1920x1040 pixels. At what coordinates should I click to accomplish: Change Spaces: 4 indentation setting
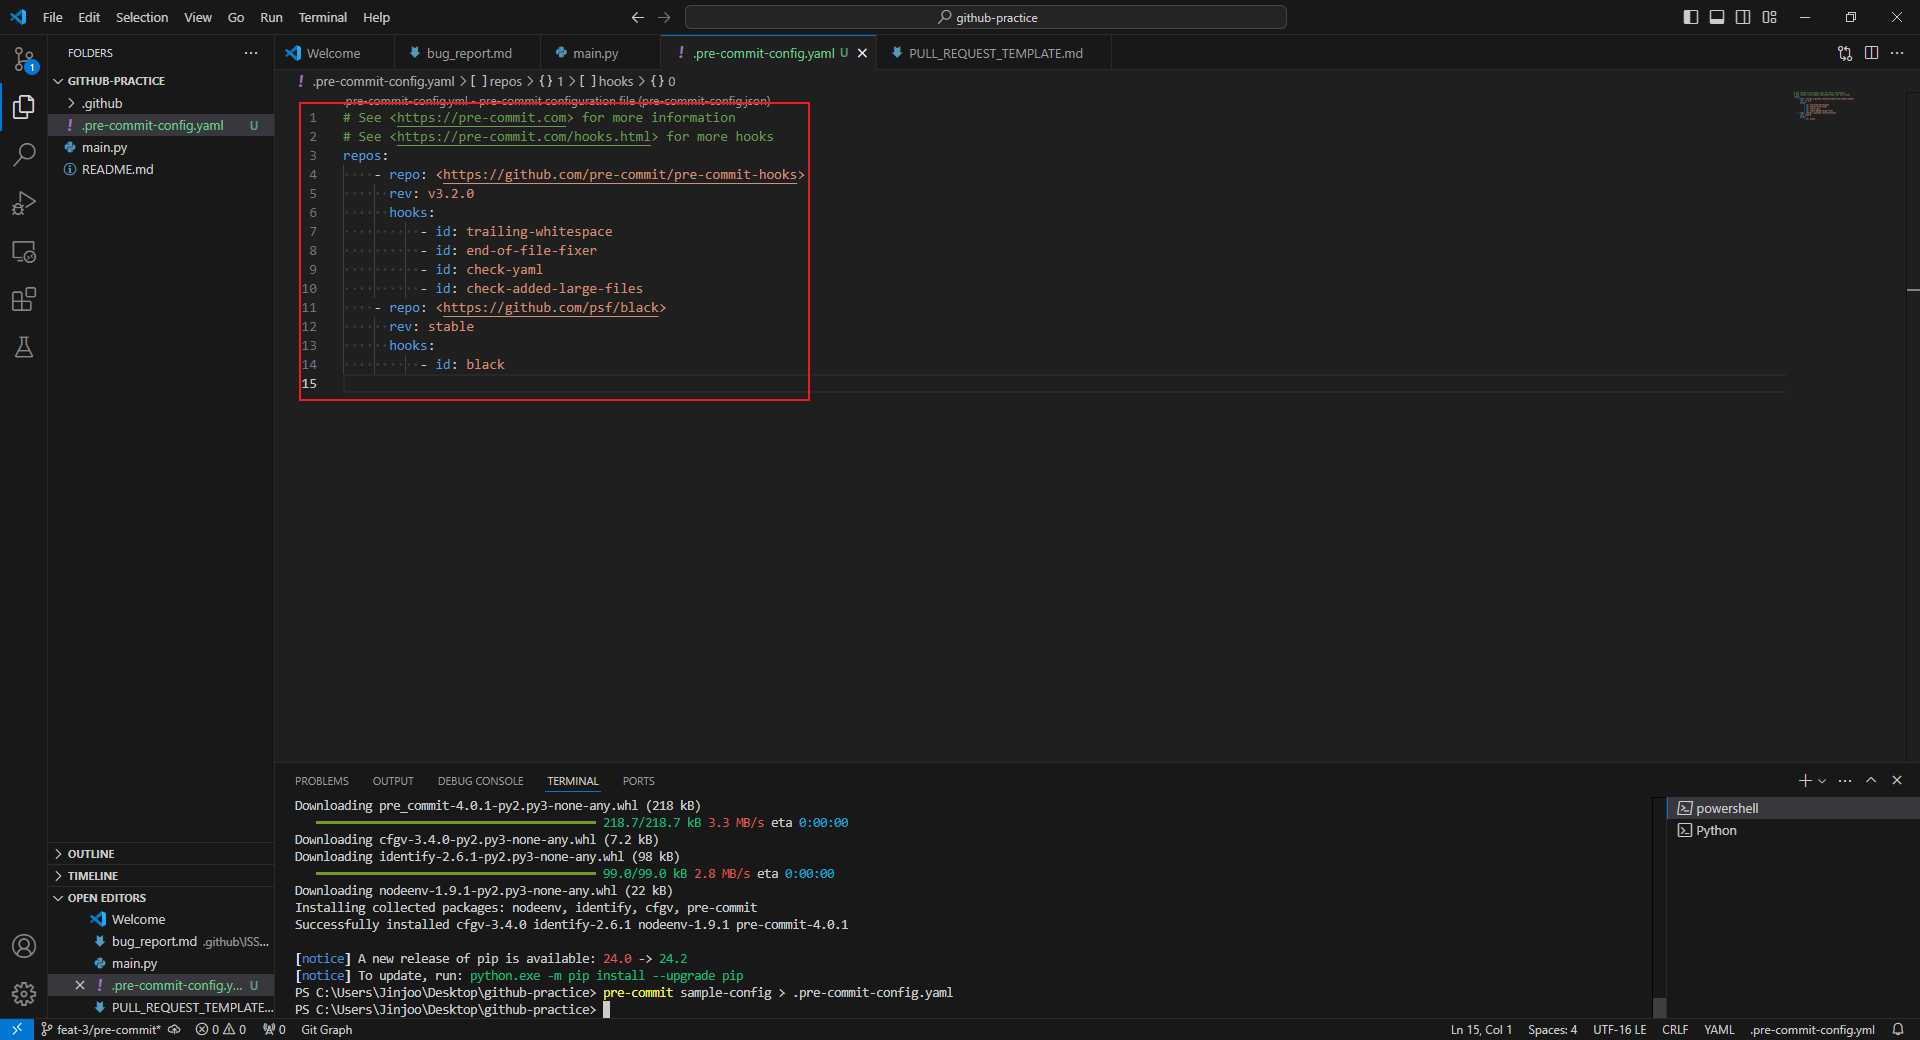[x=1552, y=1029]
